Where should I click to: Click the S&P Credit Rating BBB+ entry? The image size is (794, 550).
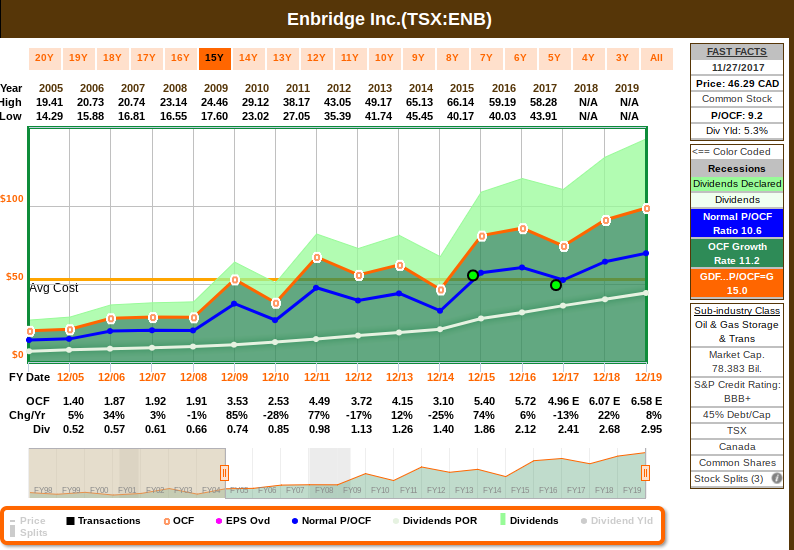[x=737, y=391]
